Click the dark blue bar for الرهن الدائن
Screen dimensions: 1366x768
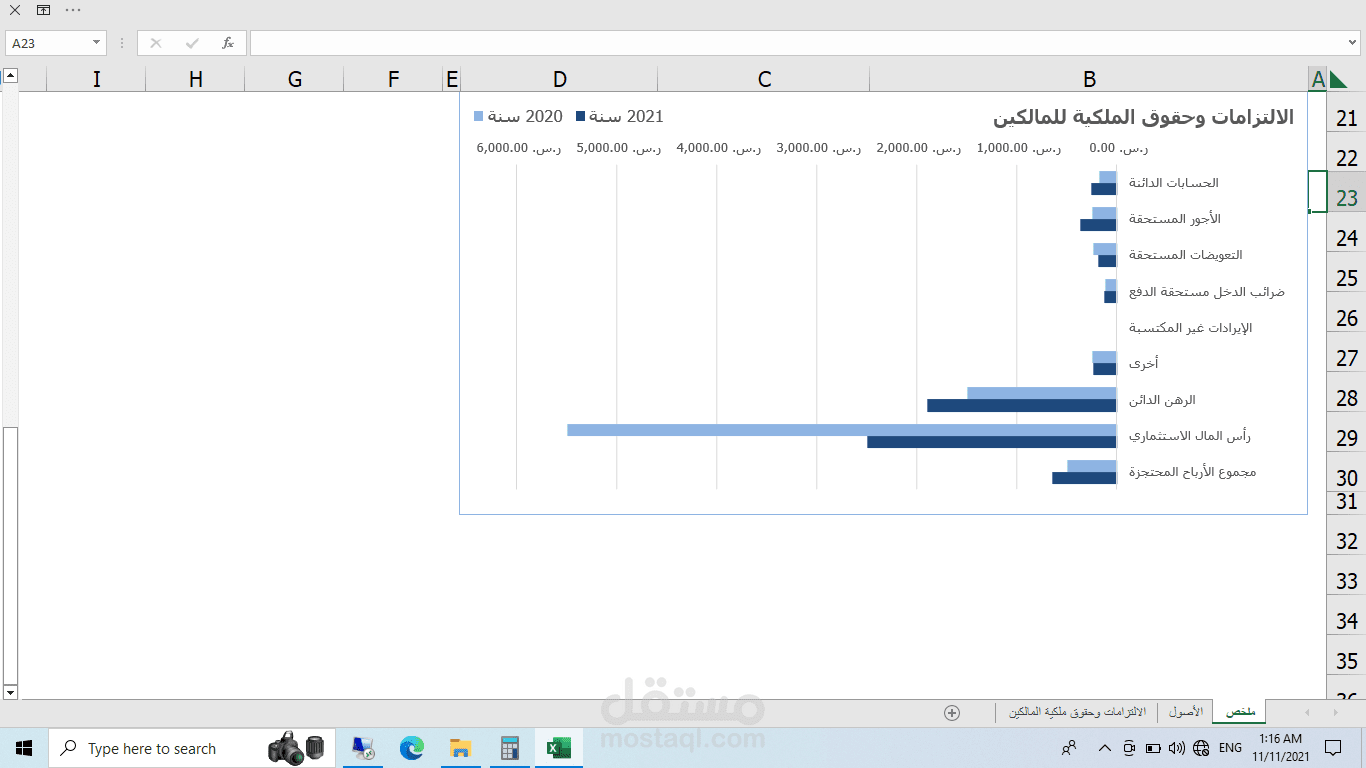1022,405
